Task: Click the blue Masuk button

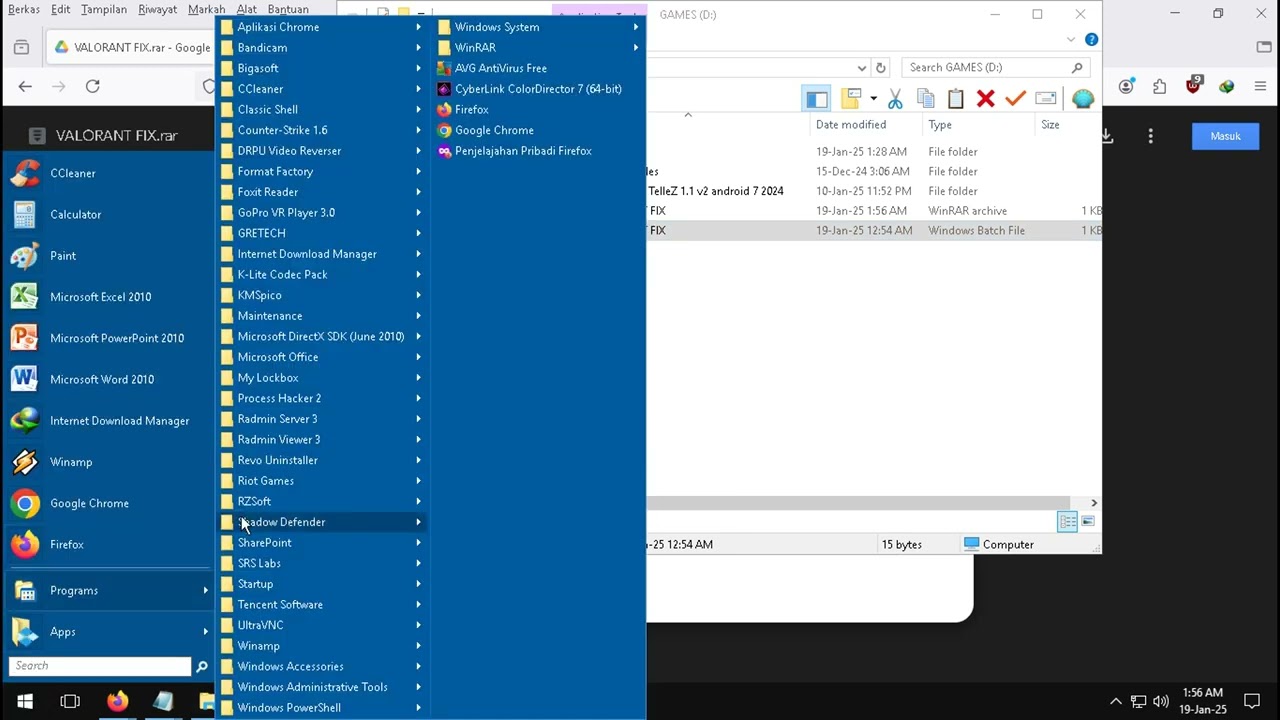Action: [x=1225, y=136]
